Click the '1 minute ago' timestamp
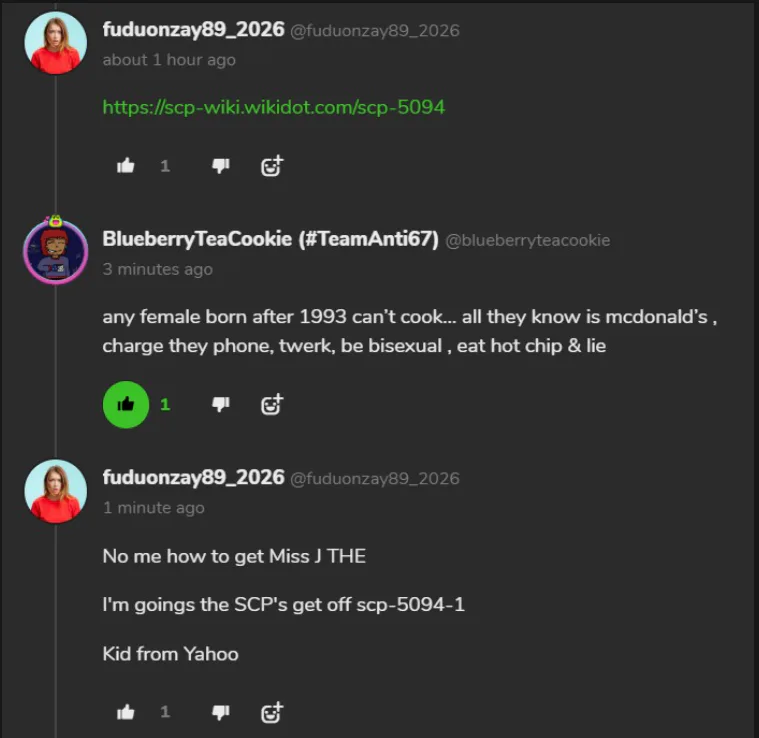 coord(153,508)
